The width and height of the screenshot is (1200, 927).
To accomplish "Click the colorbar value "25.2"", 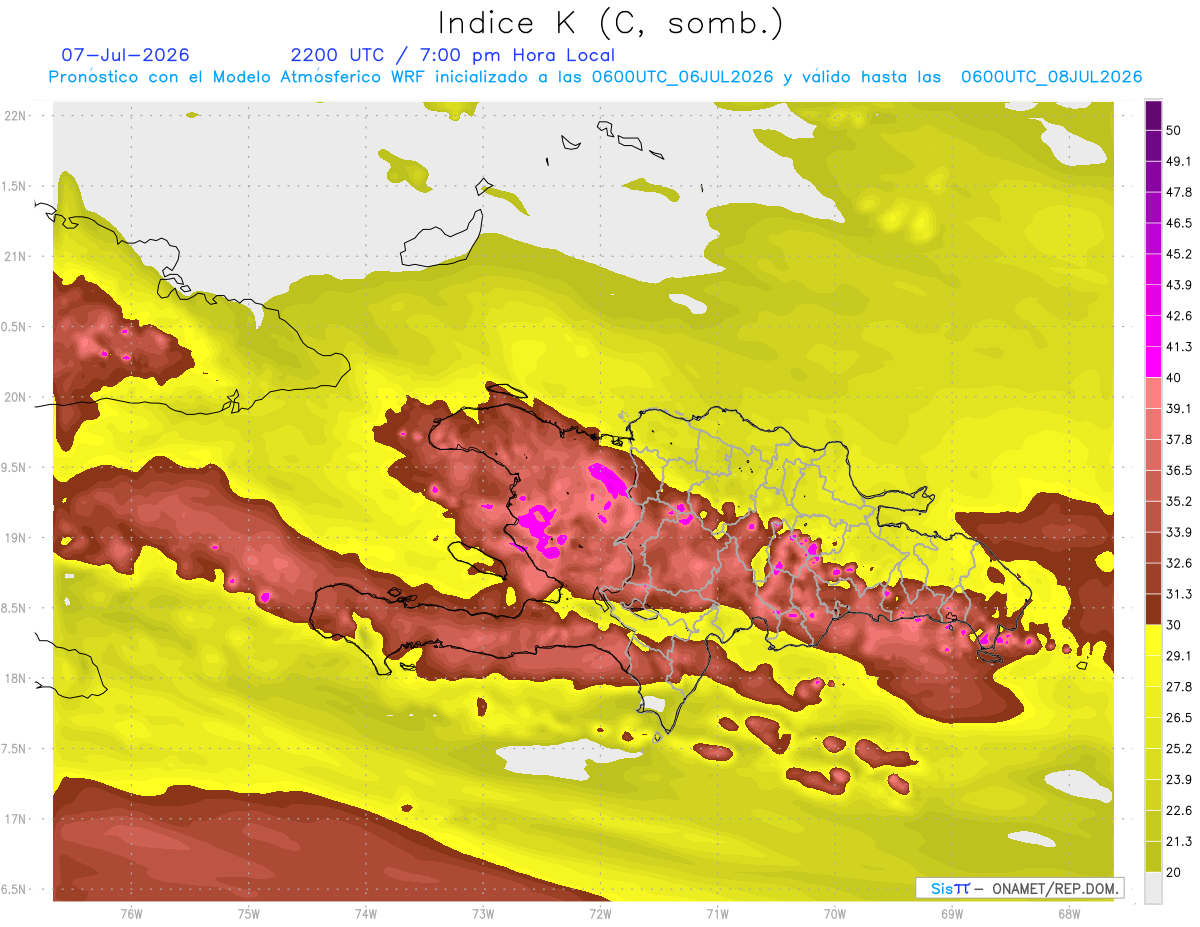I will tap(1178, 748).
